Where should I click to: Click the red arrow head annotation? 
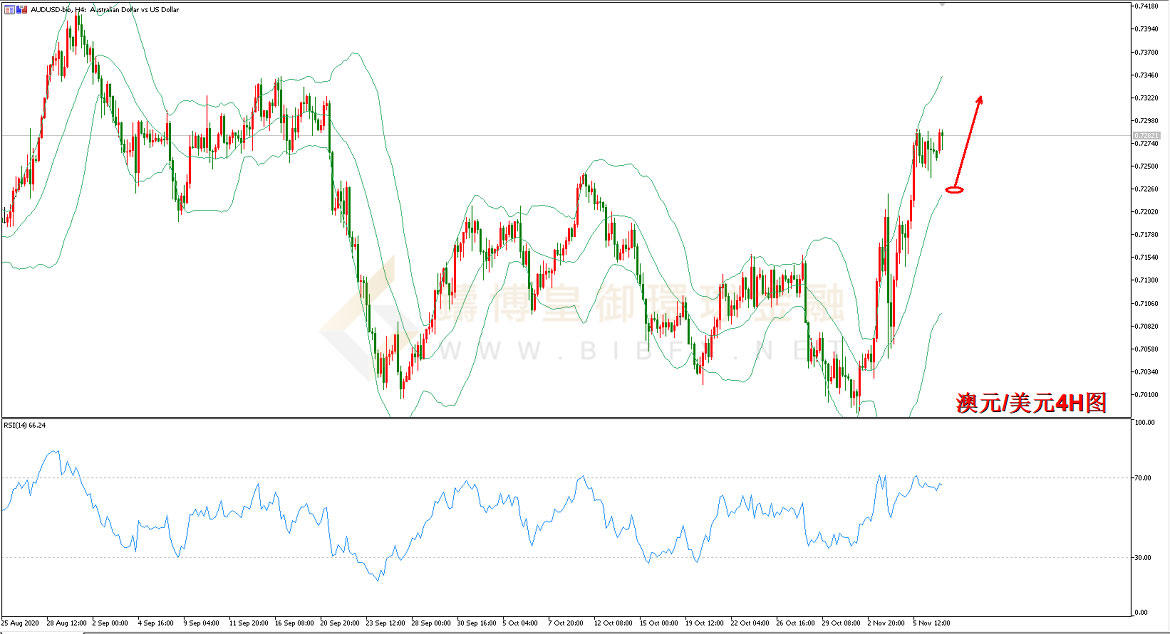click(980, 99)
